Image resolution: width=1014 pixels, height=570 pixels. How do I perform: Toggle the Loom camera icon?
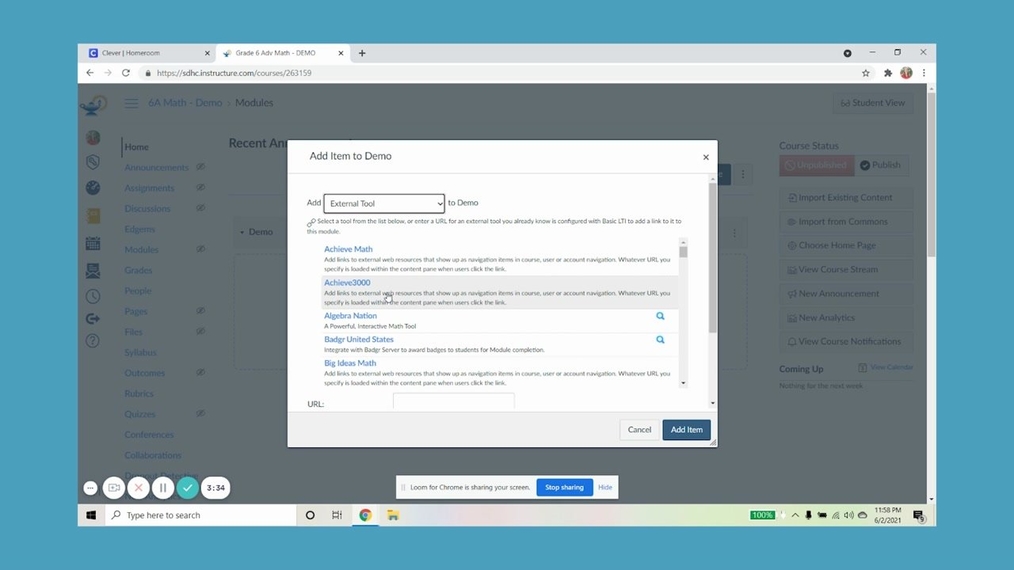click(x=114, y=488)
